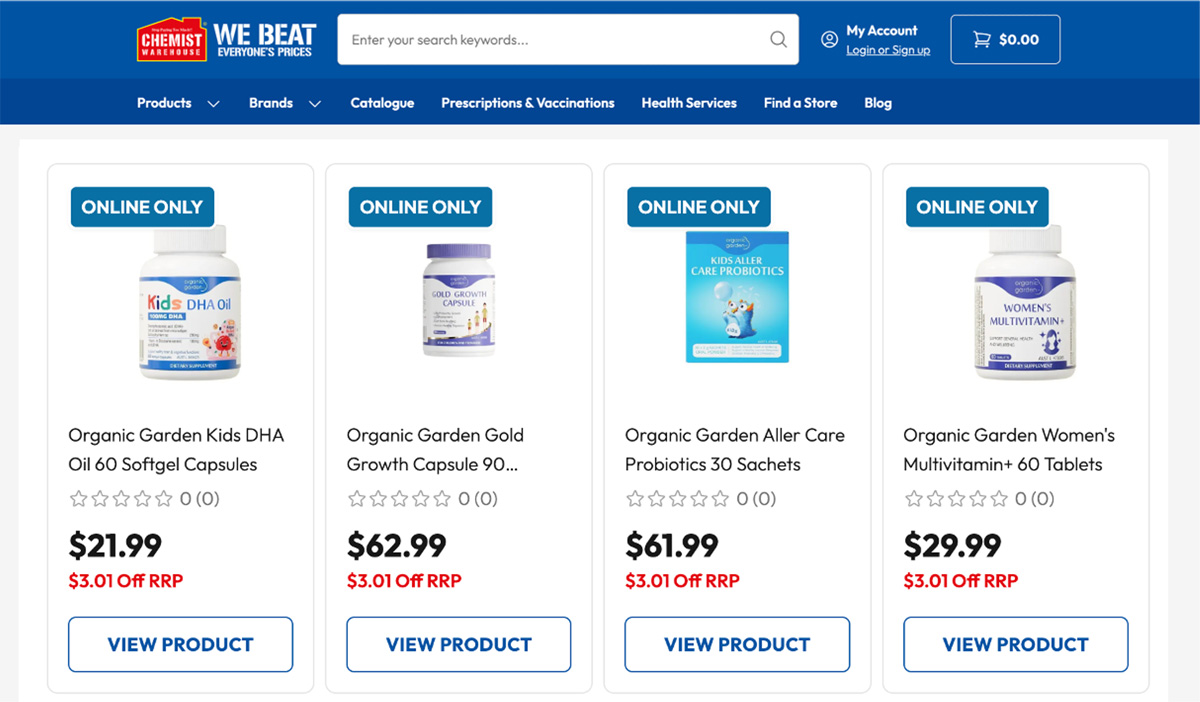The width and height of the screenshot is (1200, 702).
Task: View product for Kids DHA Oil
Action: (x=181, y=644)
